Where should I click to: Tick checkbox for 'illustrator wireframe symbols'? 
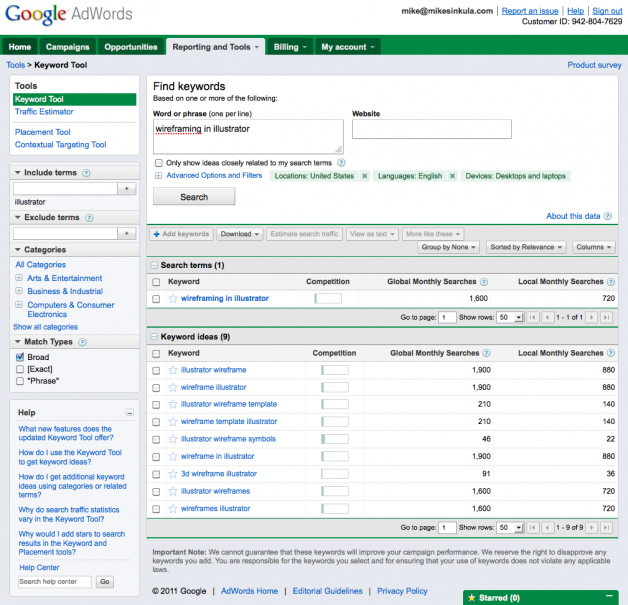(156, 440)
